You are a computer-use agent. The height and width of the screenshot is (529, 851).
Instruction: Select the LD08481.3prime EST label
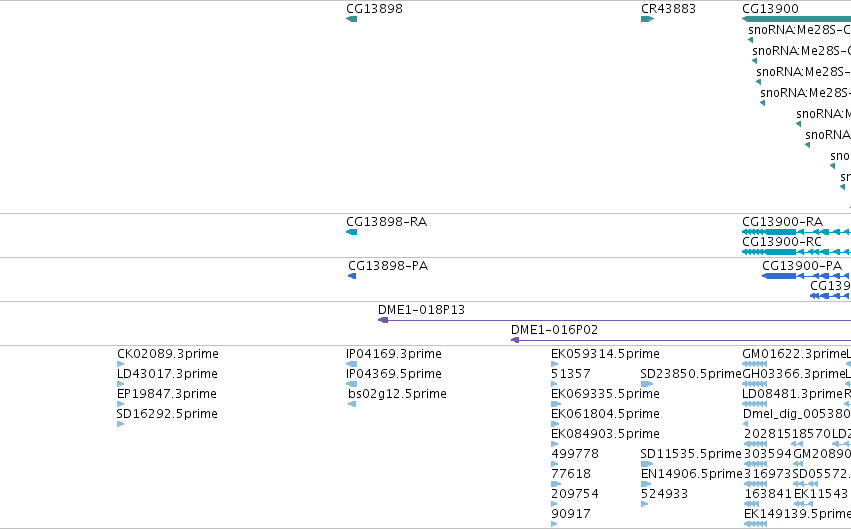click(x=792, y=394)
